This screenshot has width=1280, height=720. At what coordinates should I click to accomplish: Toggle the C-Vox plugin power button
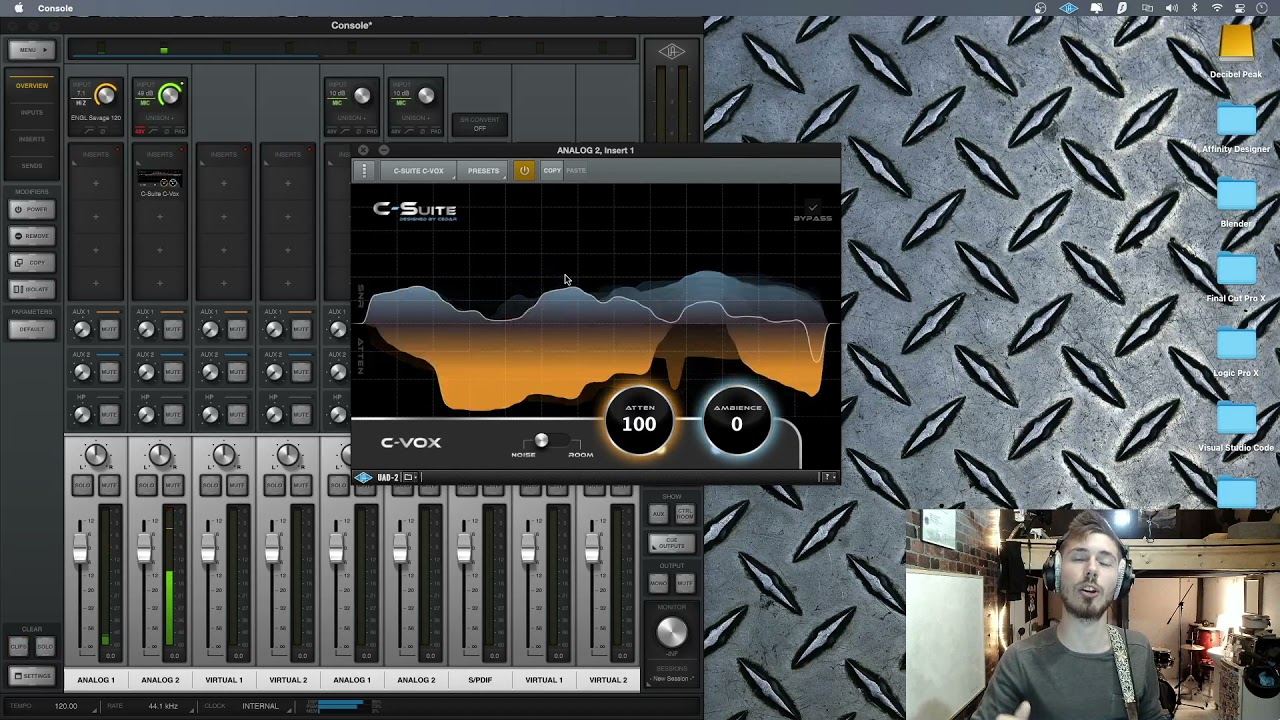click(x=524, y=170)
